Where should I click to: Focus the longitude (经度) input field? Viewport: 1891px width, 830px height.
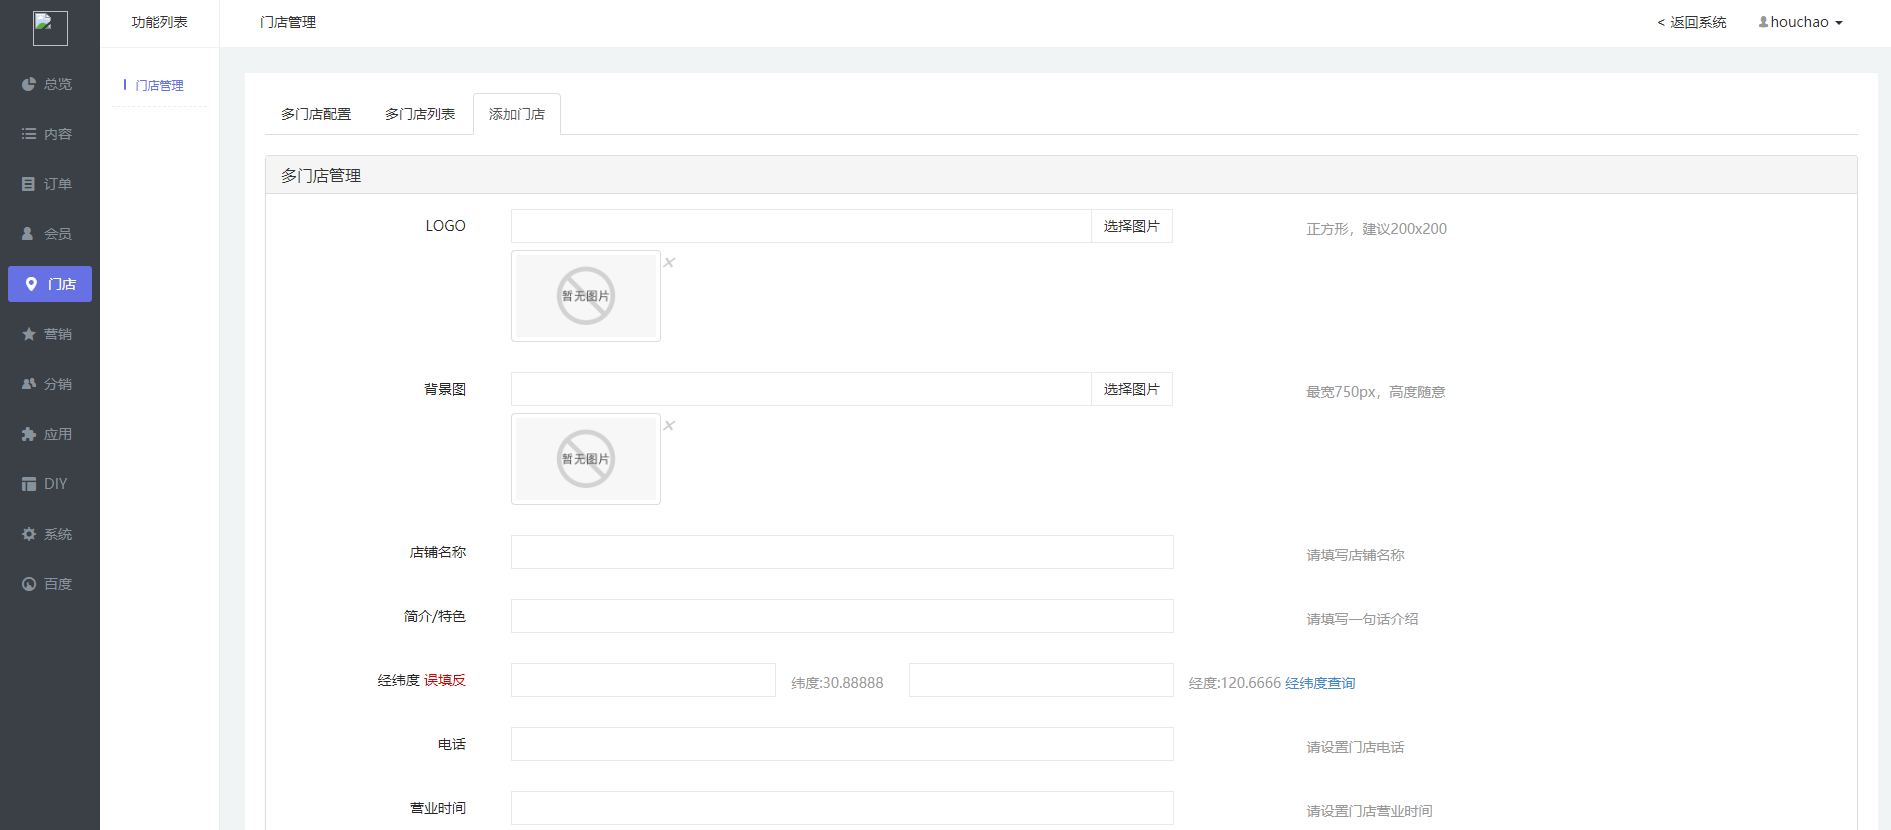click(x=1041, y=680)
